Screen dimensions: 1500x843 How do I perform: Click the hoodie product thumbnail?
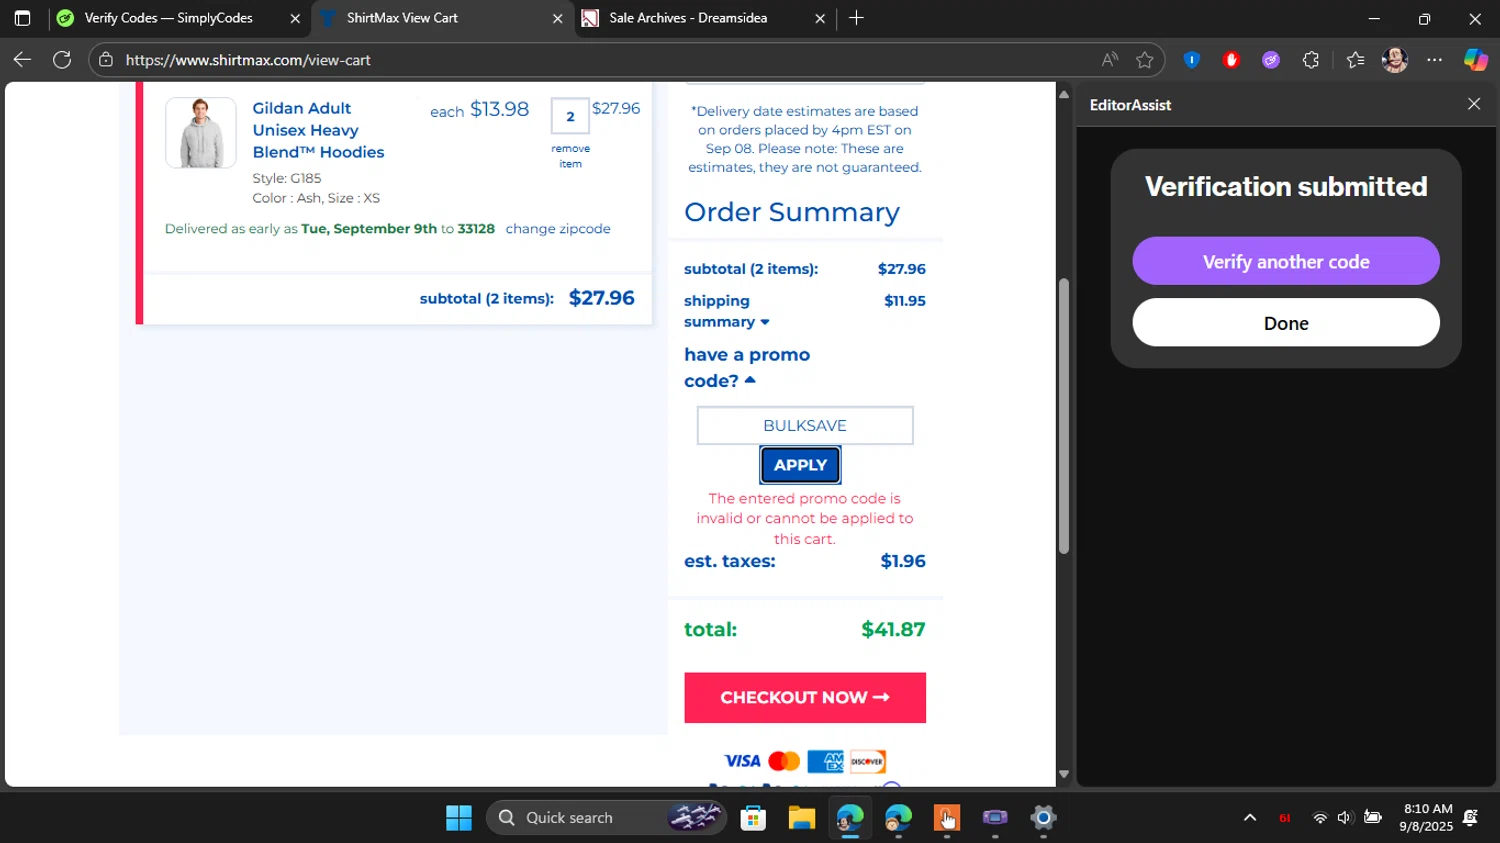(x=201, y=133)
